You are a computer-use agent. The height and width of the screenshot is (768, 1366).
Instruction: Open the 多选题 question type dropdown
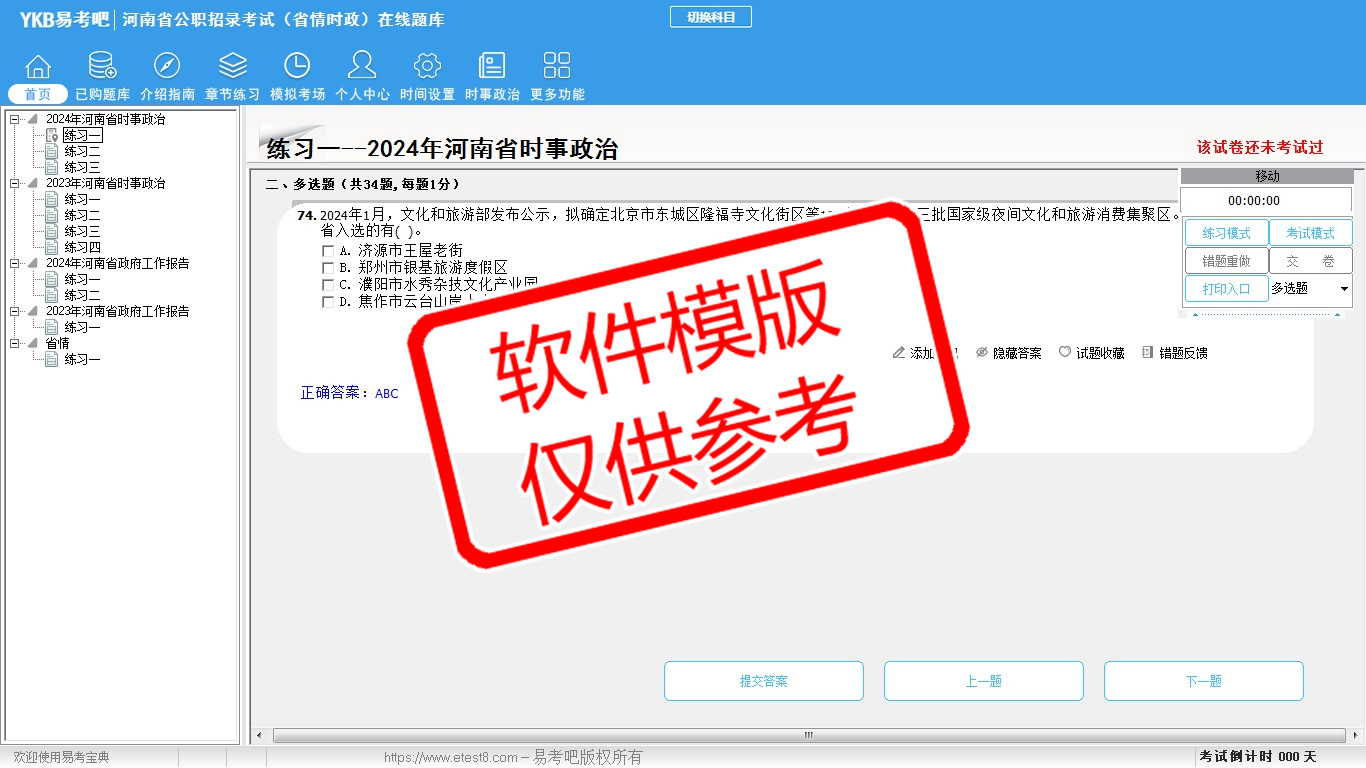[1343, 289]
